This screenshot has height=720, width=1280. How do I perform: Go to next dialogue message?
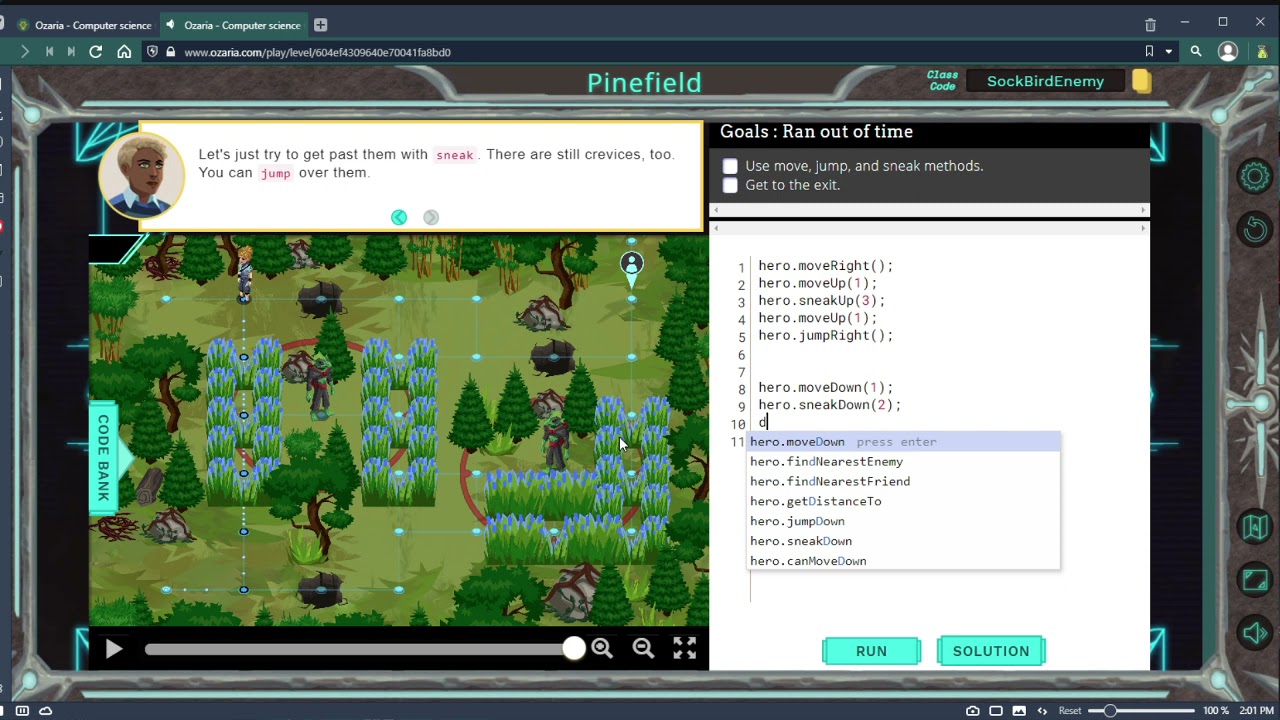[431, 217]
